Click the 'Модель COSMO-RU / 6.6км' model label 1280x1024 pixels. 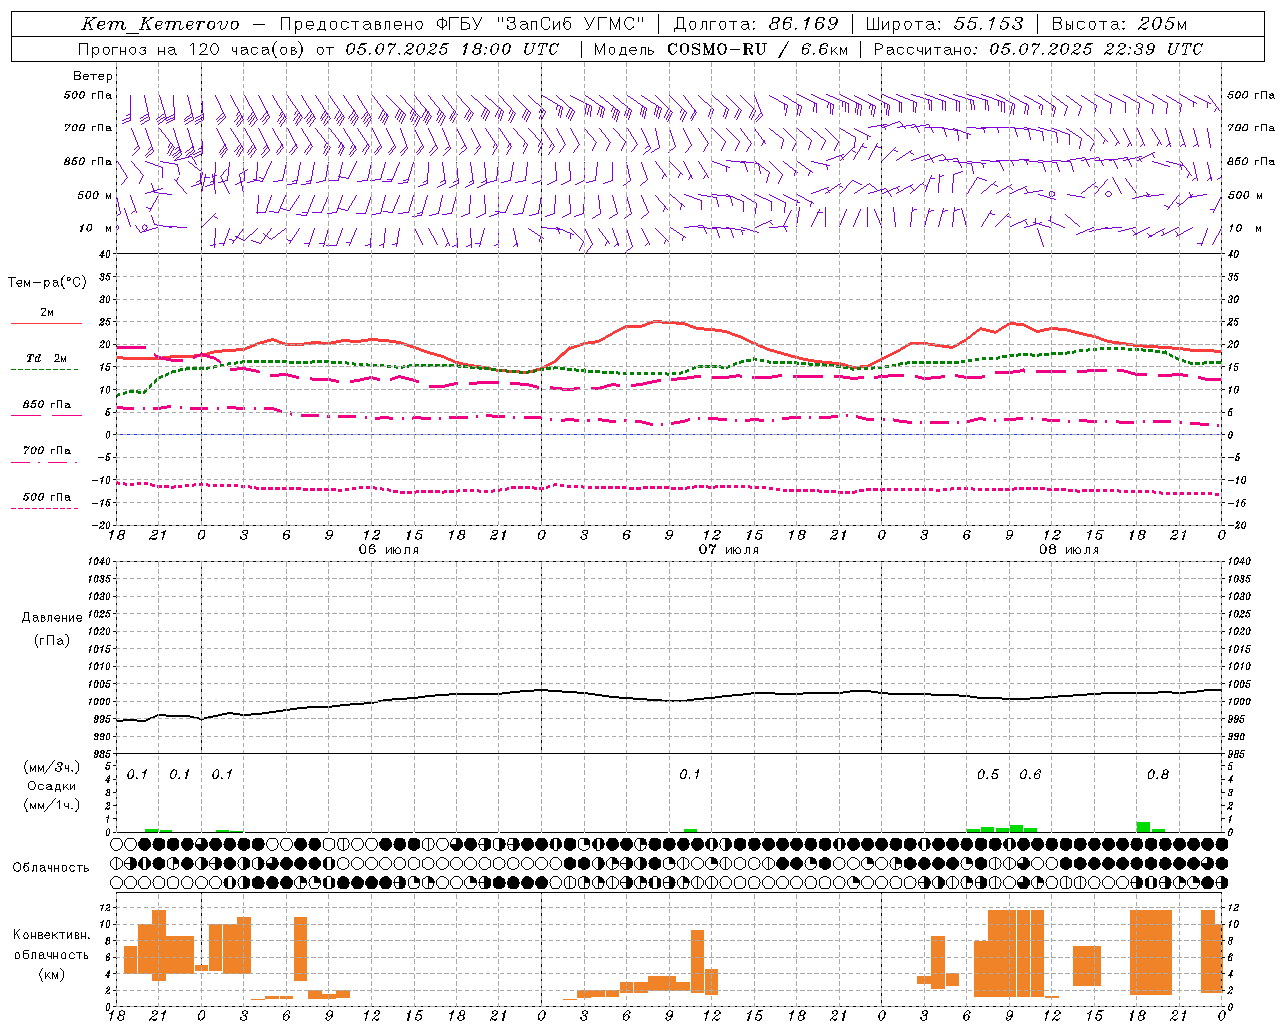point(720,49)
